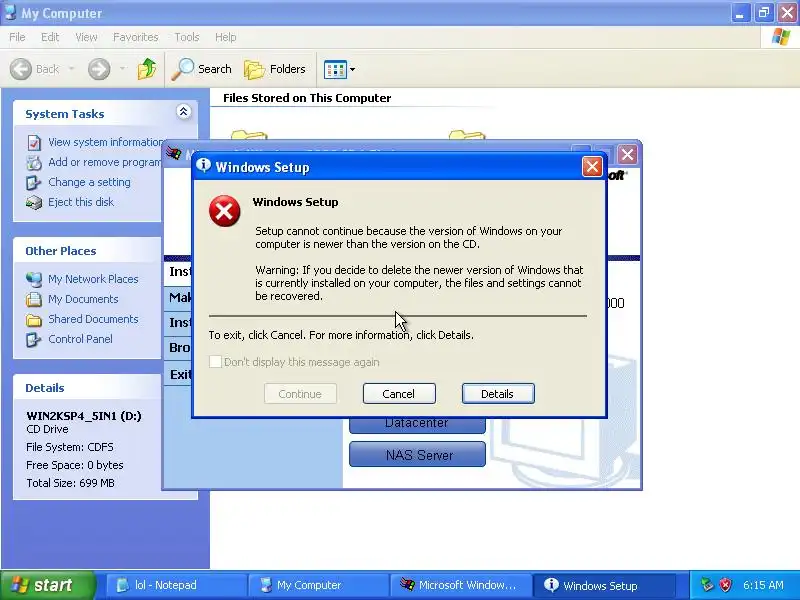Click the WIN2KSP4_5IN1 (D:) details text
Image resolution: width=800 pixels, height=600 pixels.
[84, 416]
